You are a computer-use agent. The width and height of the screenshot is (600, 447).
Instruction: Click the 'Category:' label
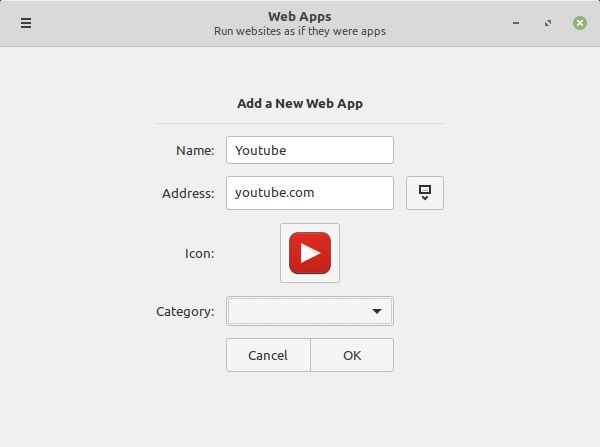(185, 312)
